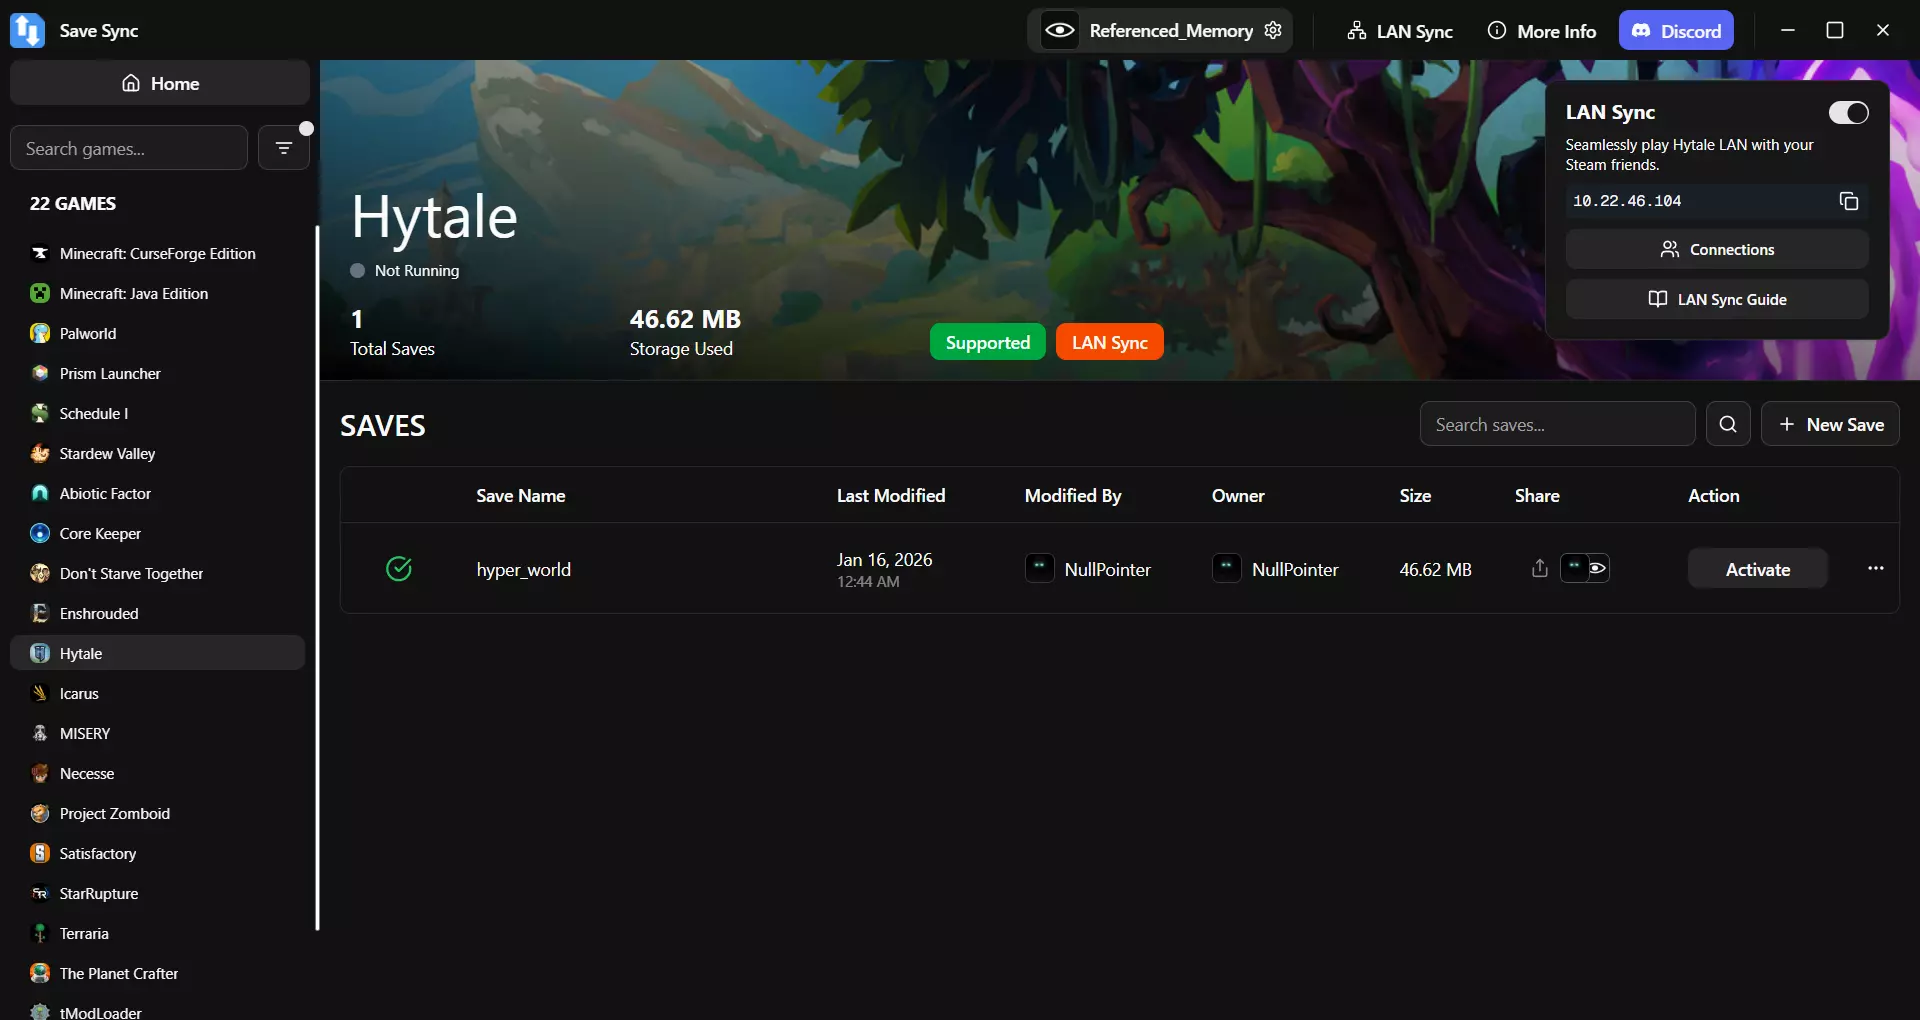
Task: Close the Save Sync window
Action: [1883, 30]
